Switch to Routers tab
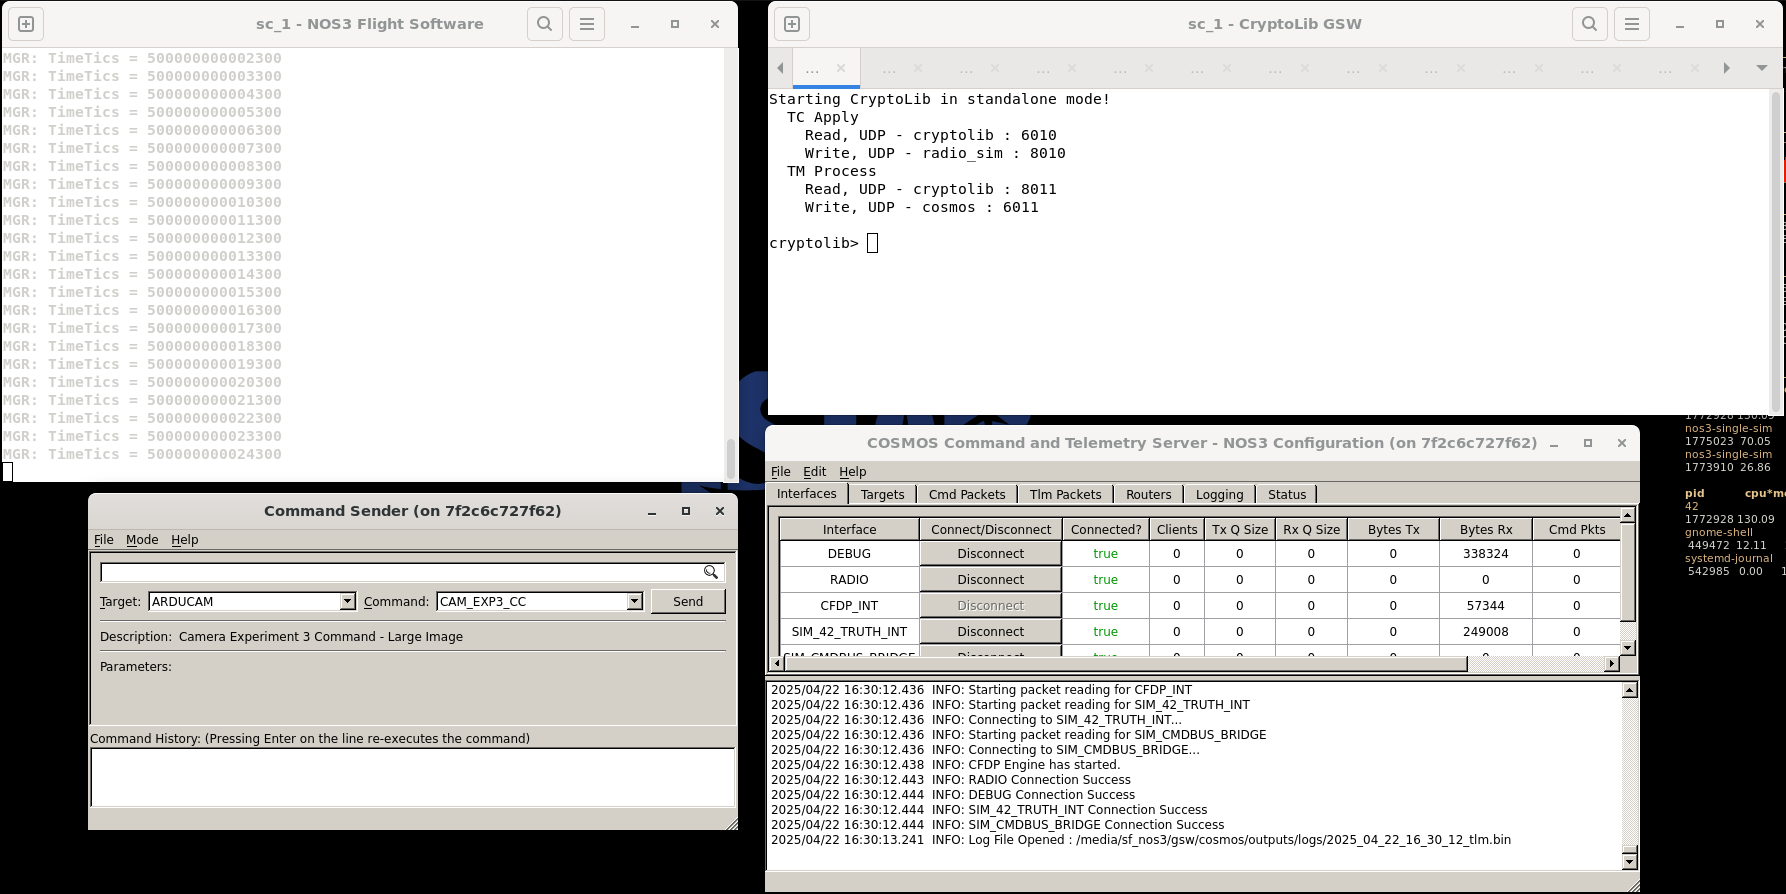Screen dimensions: 1786x894 [x=1149, y=494]
